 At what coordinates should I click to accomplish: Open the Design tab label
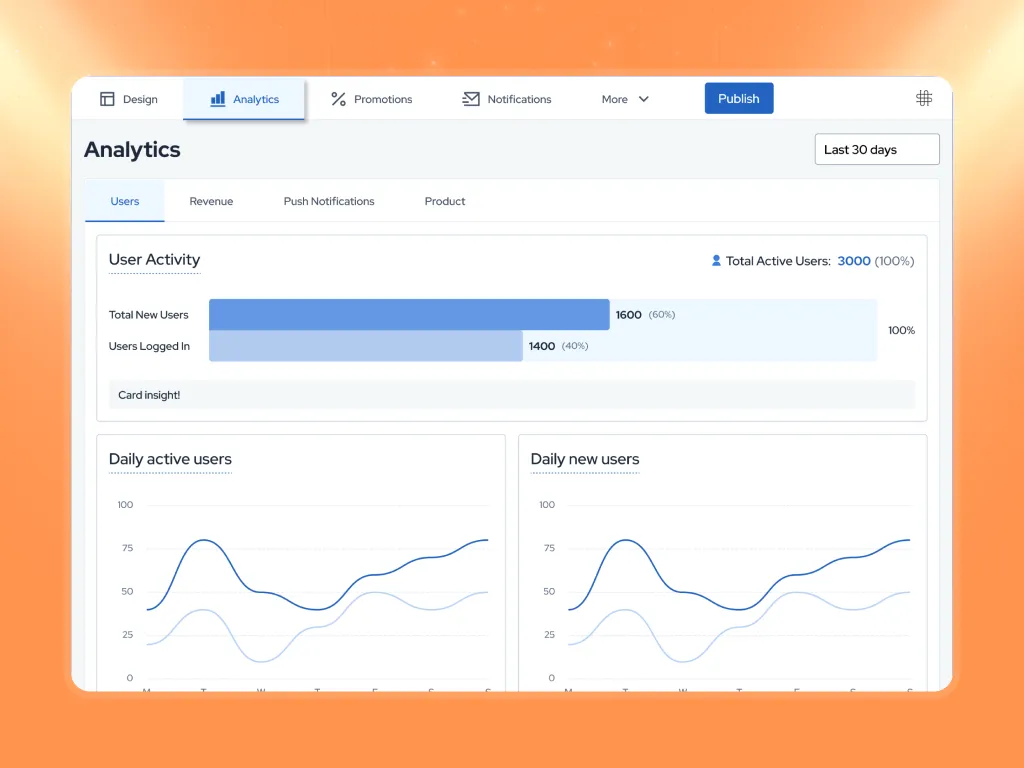140,99
